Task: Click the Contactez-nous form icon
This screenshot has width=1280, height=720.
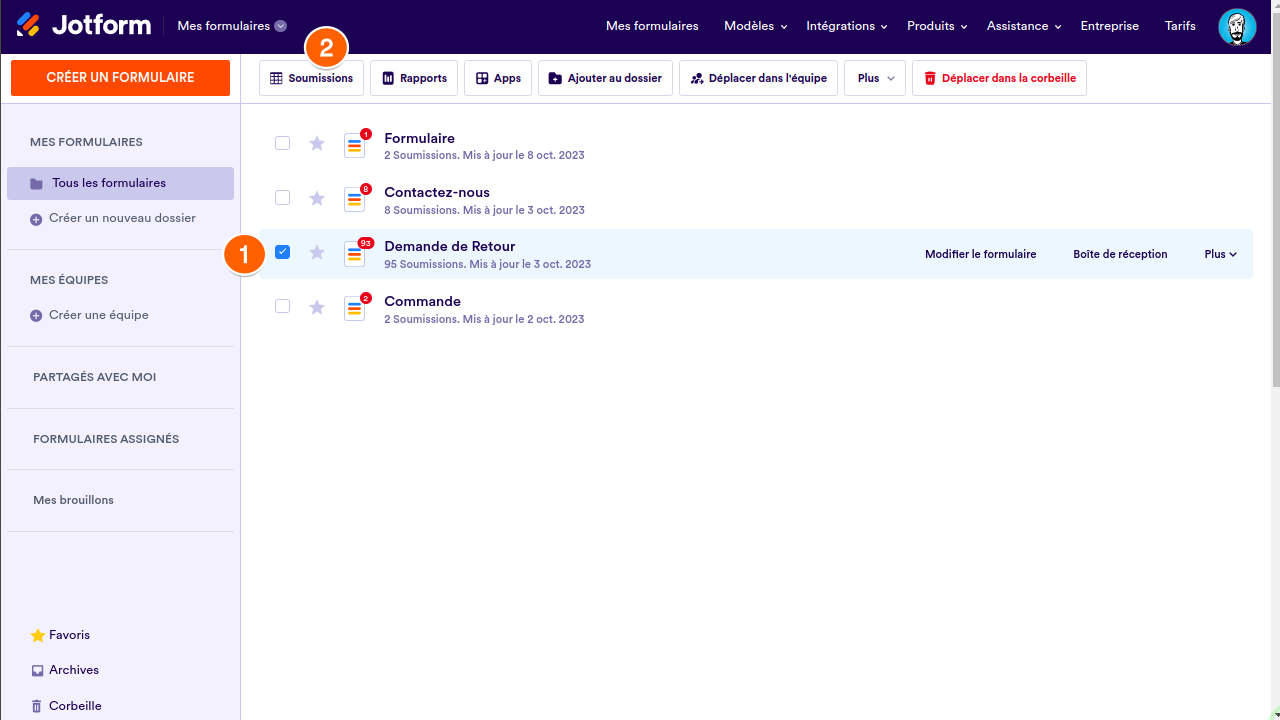Action: pos(355,199)
